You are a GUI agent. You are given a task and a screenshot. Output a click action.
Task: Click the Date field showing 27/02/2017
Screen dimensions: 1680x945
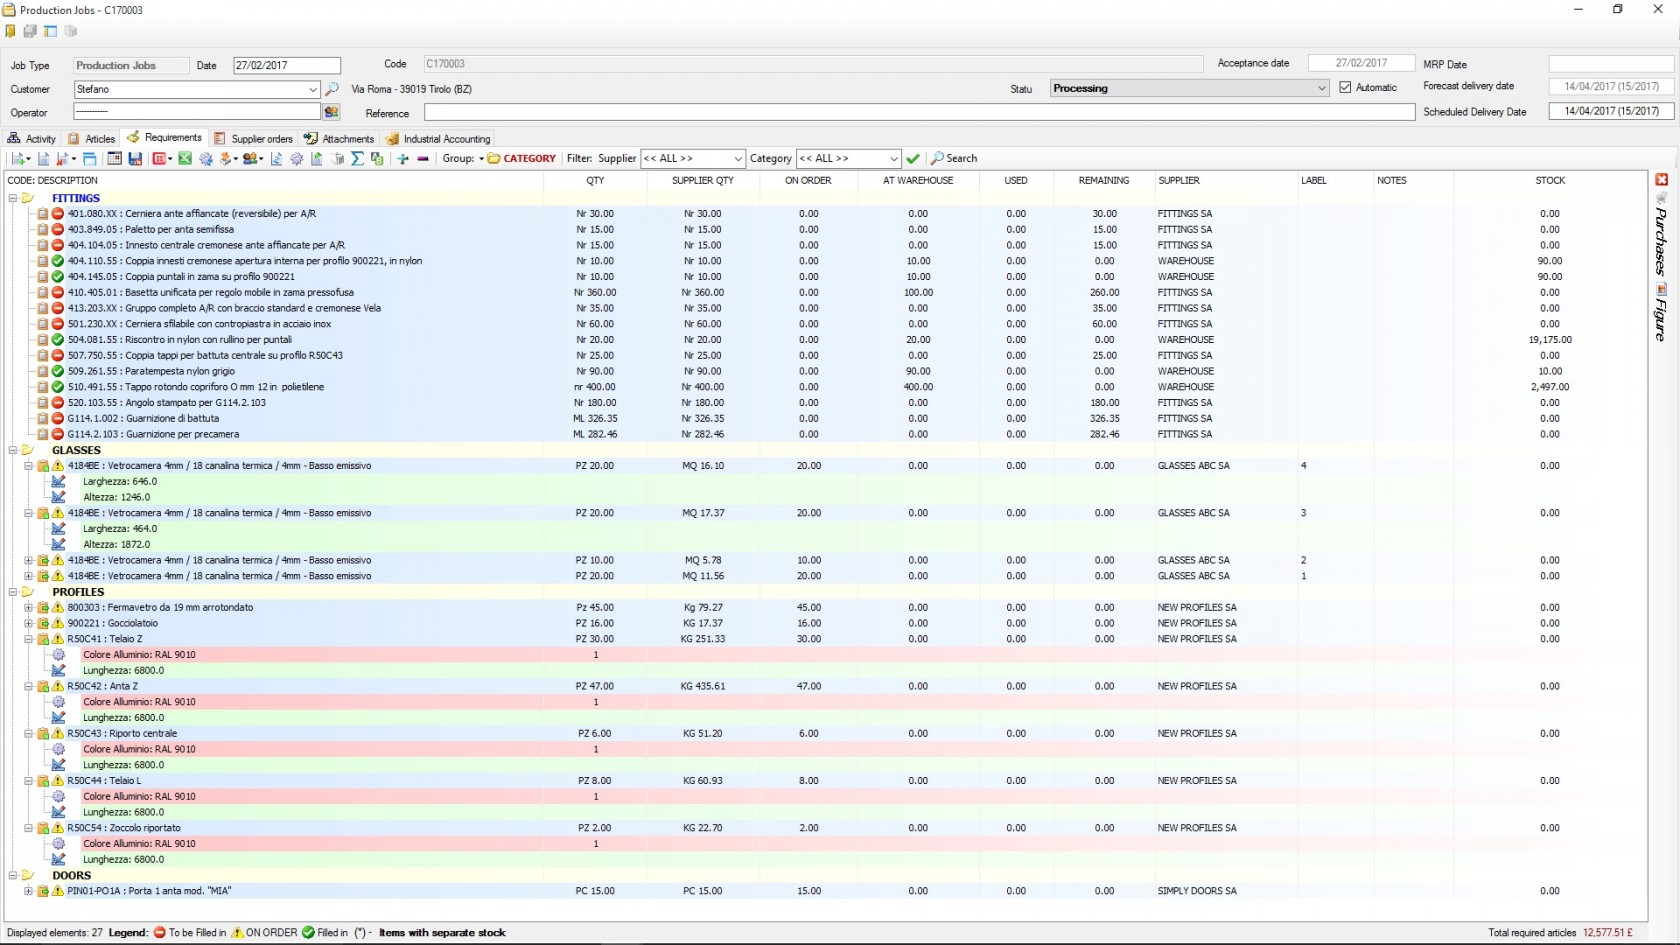point(287,65)
